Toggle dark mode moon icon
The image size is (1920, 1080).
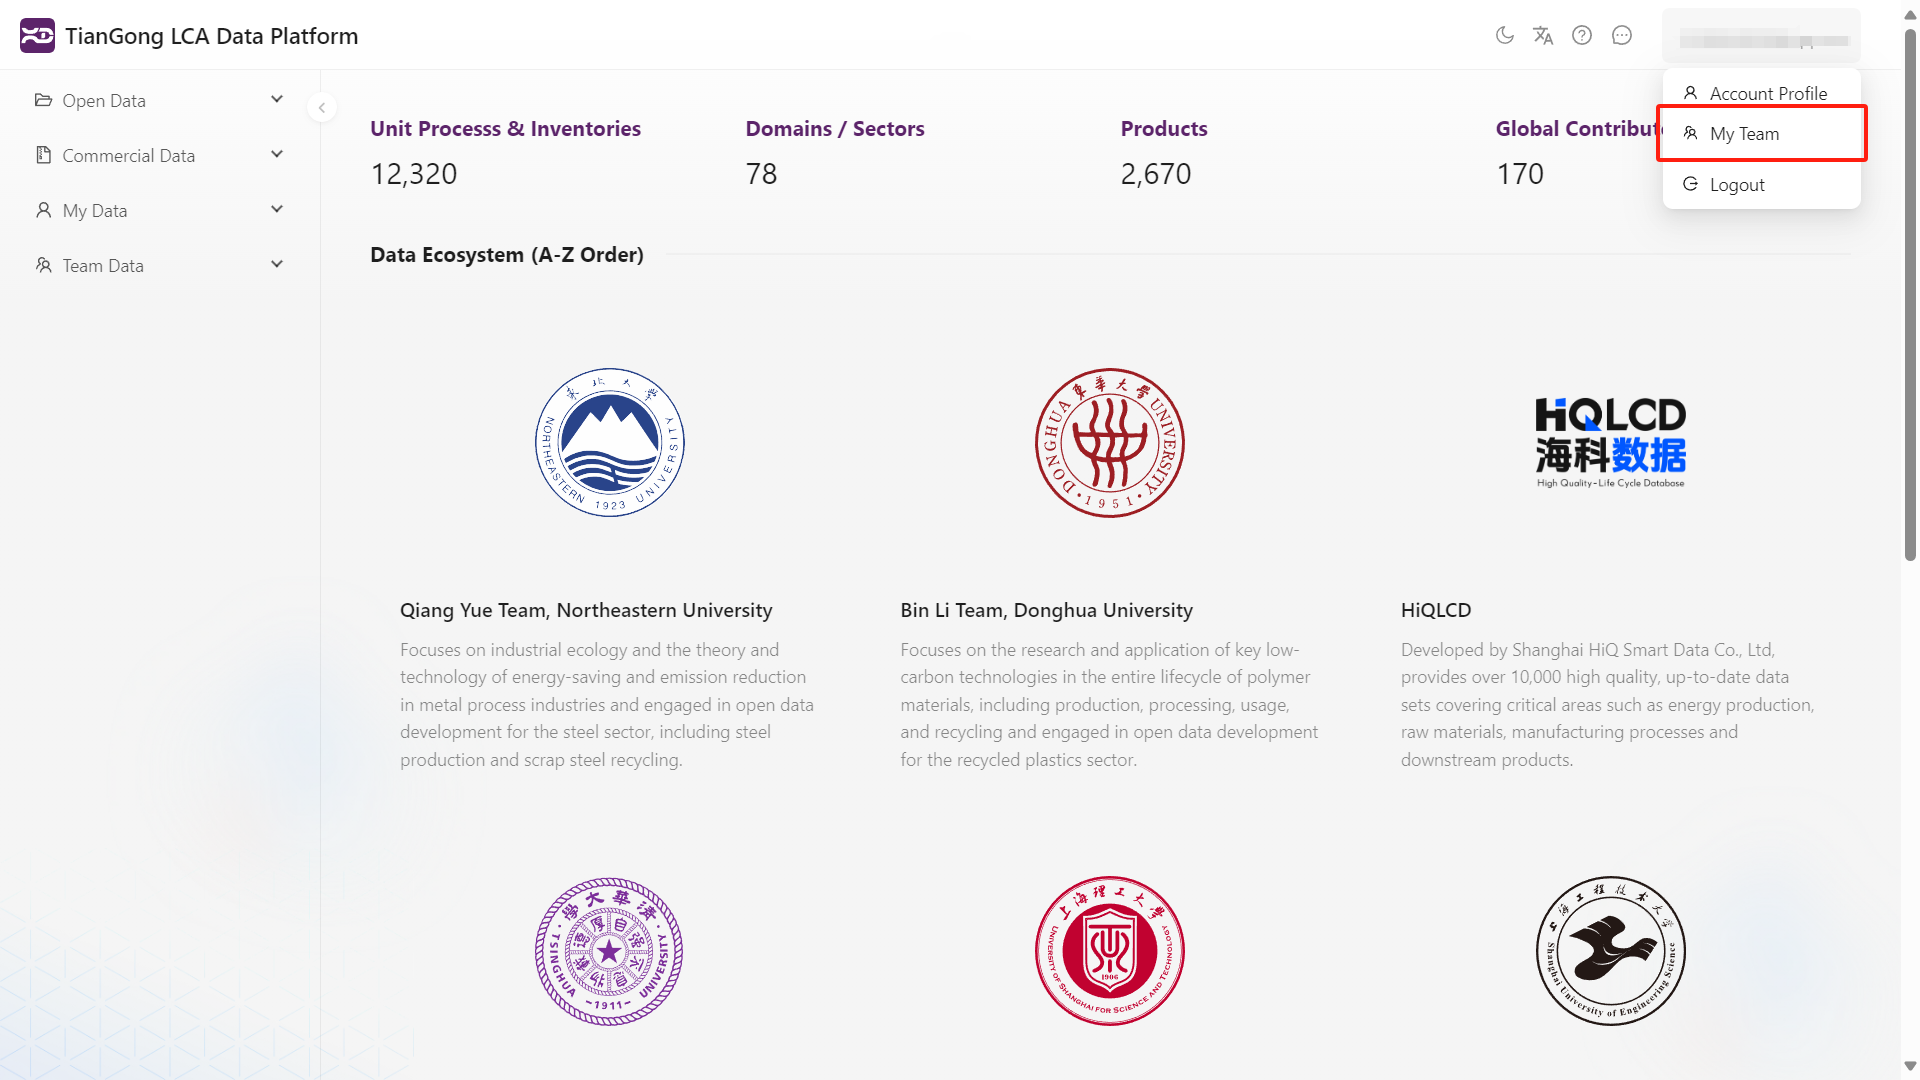[1504, 36]
